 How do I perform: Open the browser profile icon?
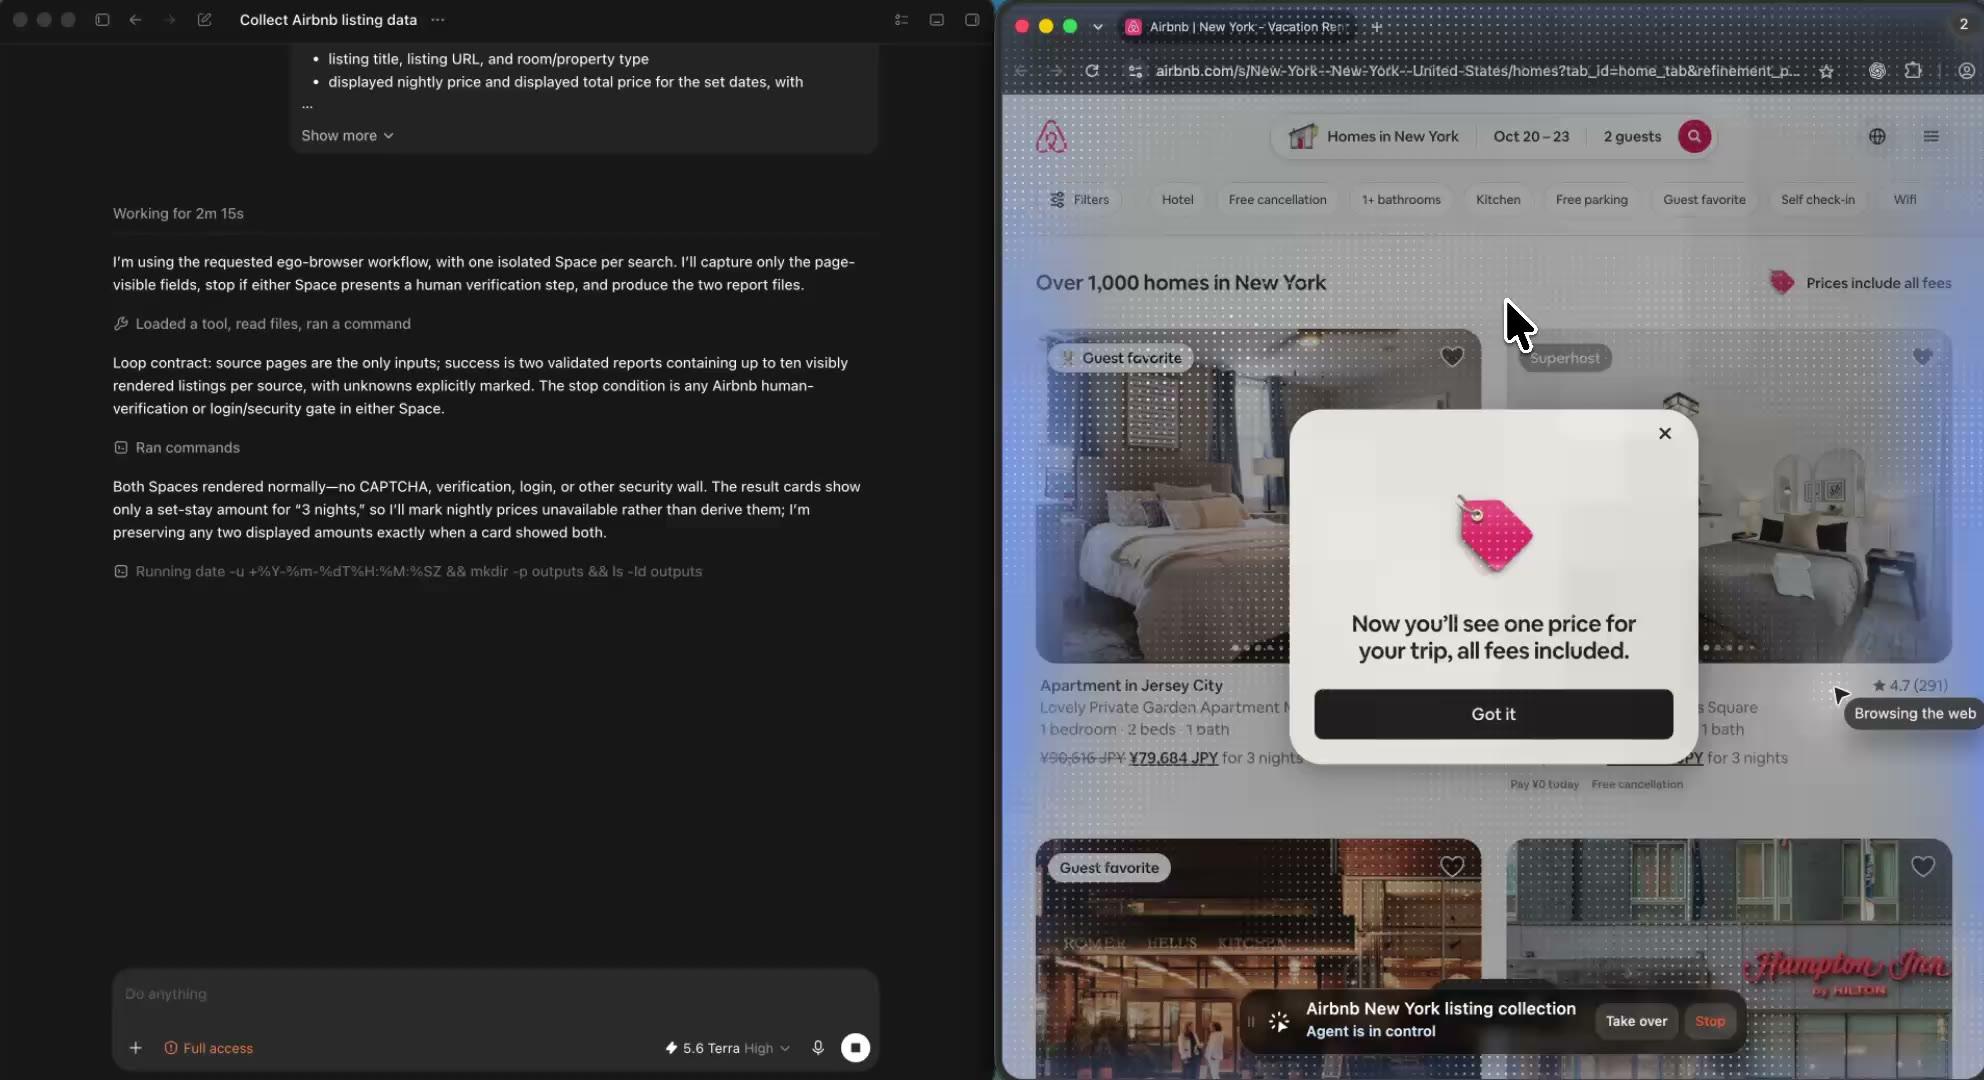(1966, 71)
